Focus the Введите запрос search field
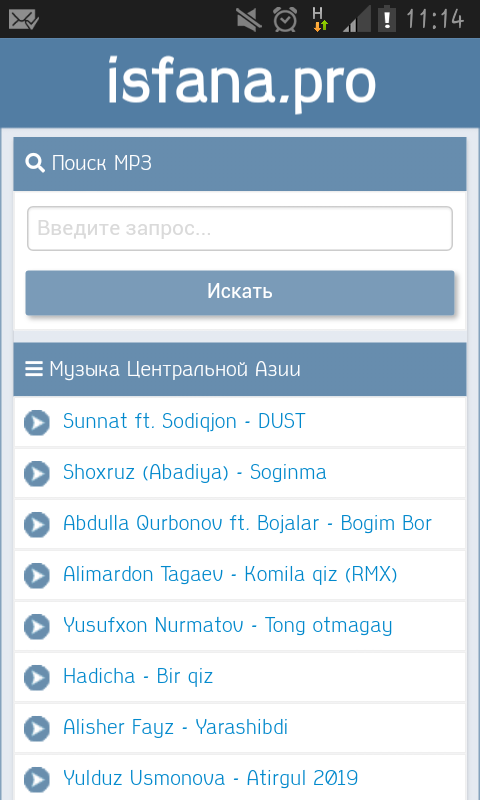This screenshot has width=480, height=800. (240, 229)
